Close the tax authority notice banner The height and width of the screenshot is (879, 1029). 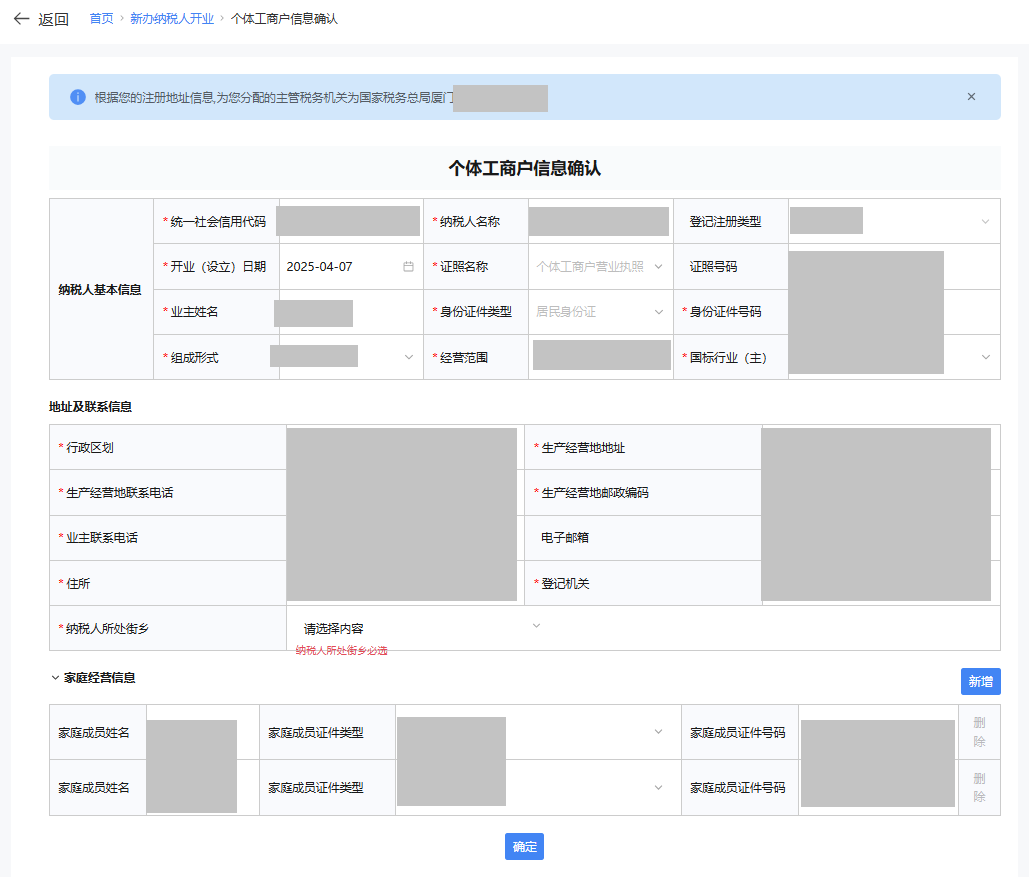click(971, 96)
